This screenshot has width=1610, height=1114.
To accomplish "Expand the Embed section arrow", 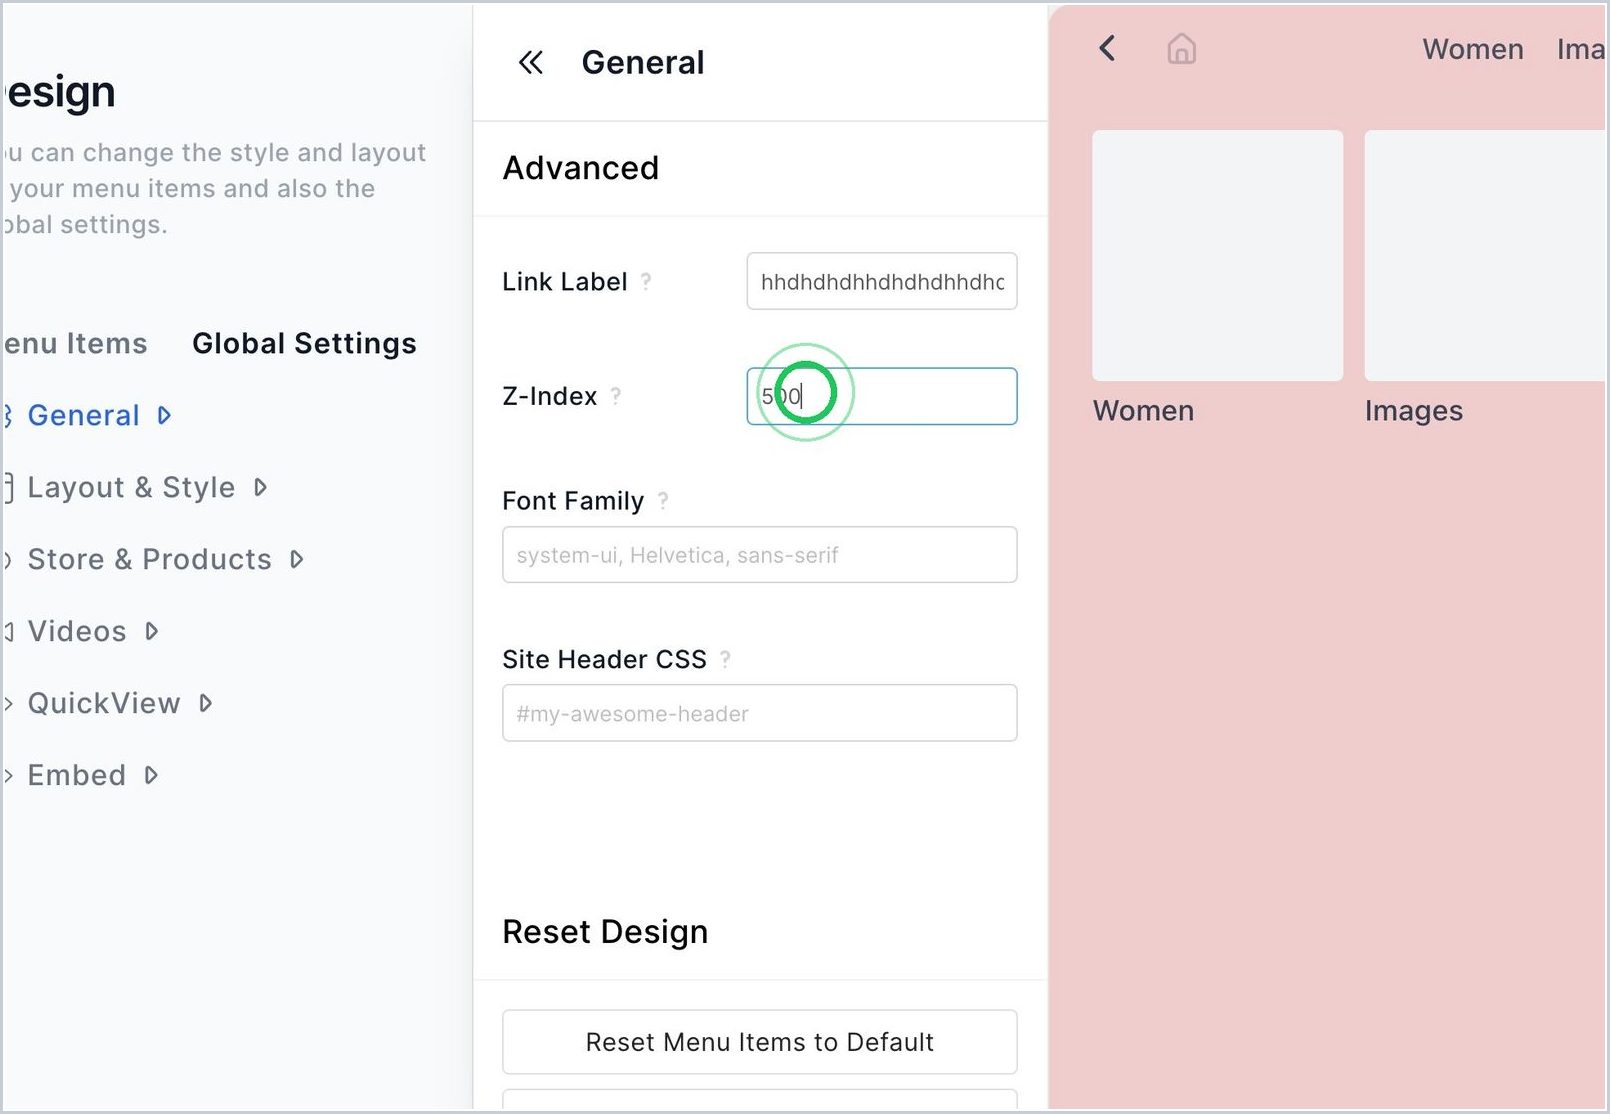I will pyautogui.click(x=151, y=775).
